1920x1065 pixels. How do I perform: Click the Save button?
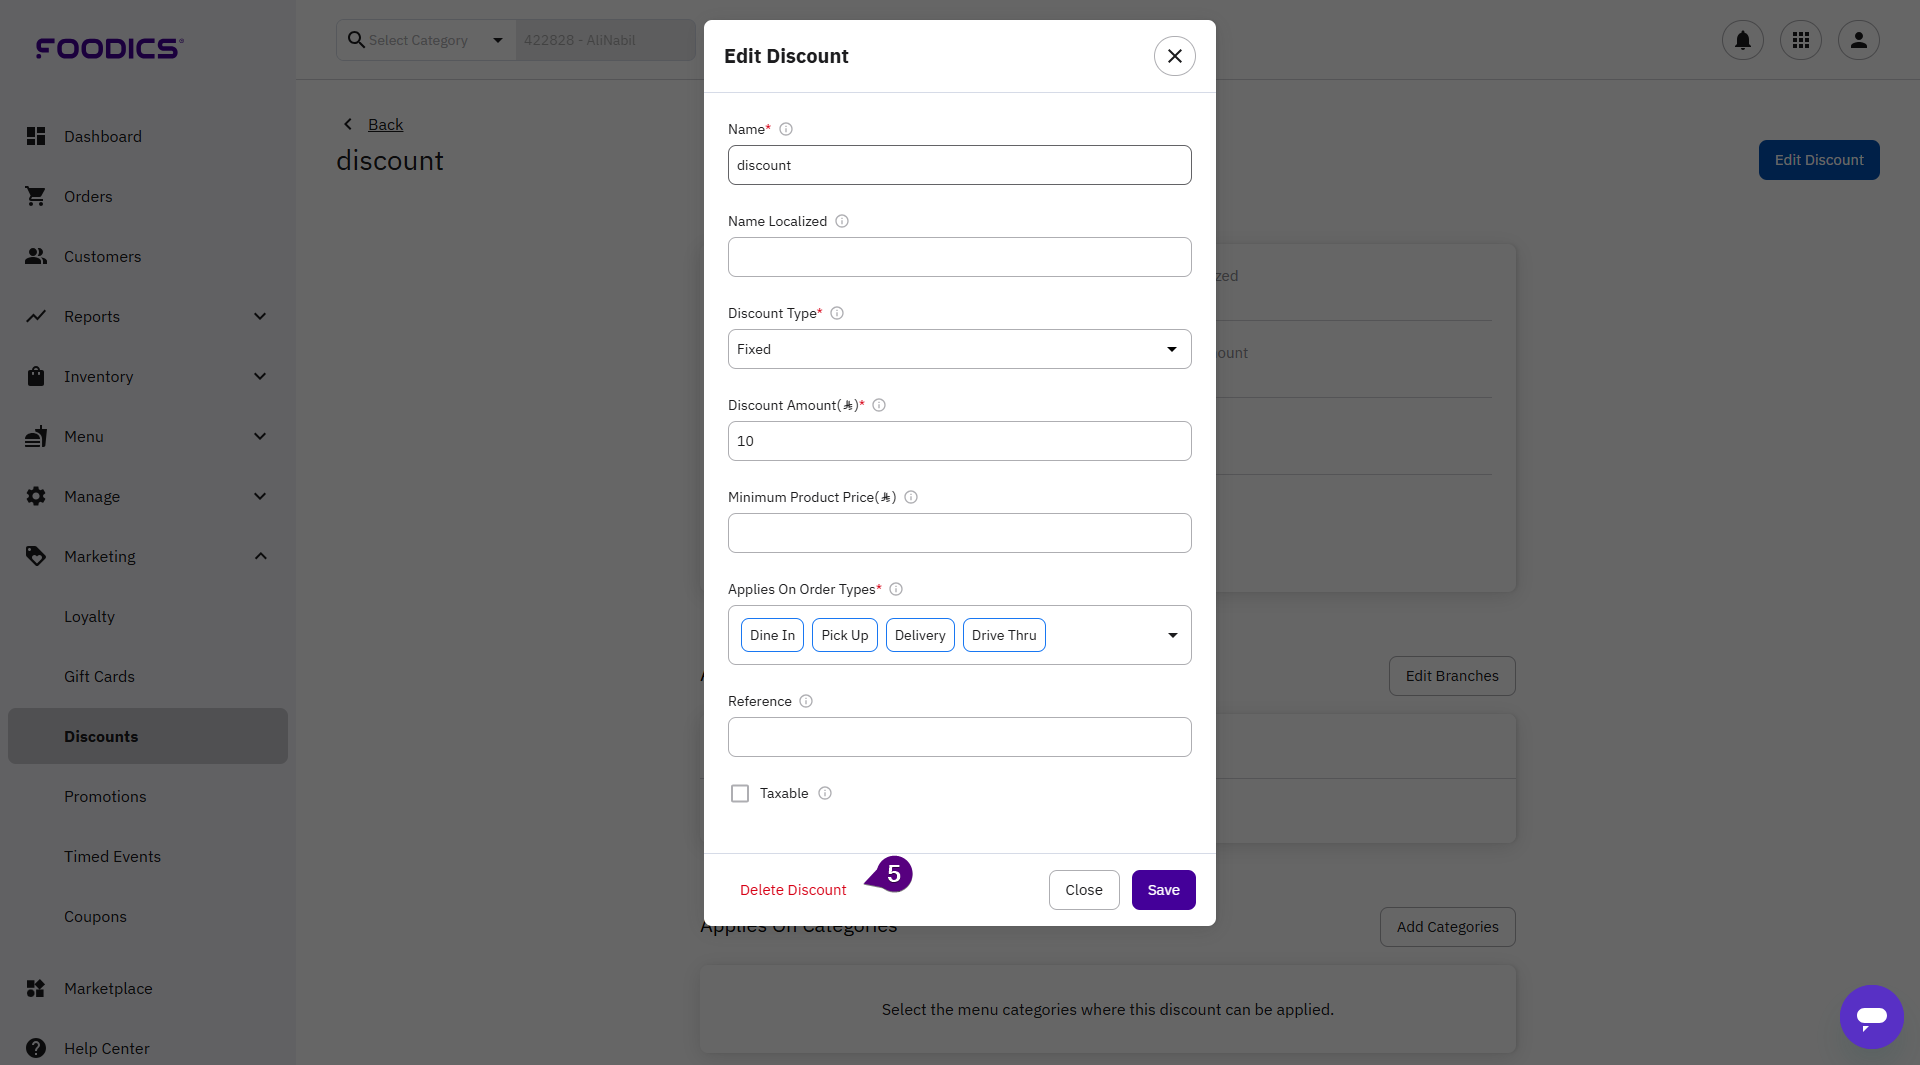pos(1163,890)
